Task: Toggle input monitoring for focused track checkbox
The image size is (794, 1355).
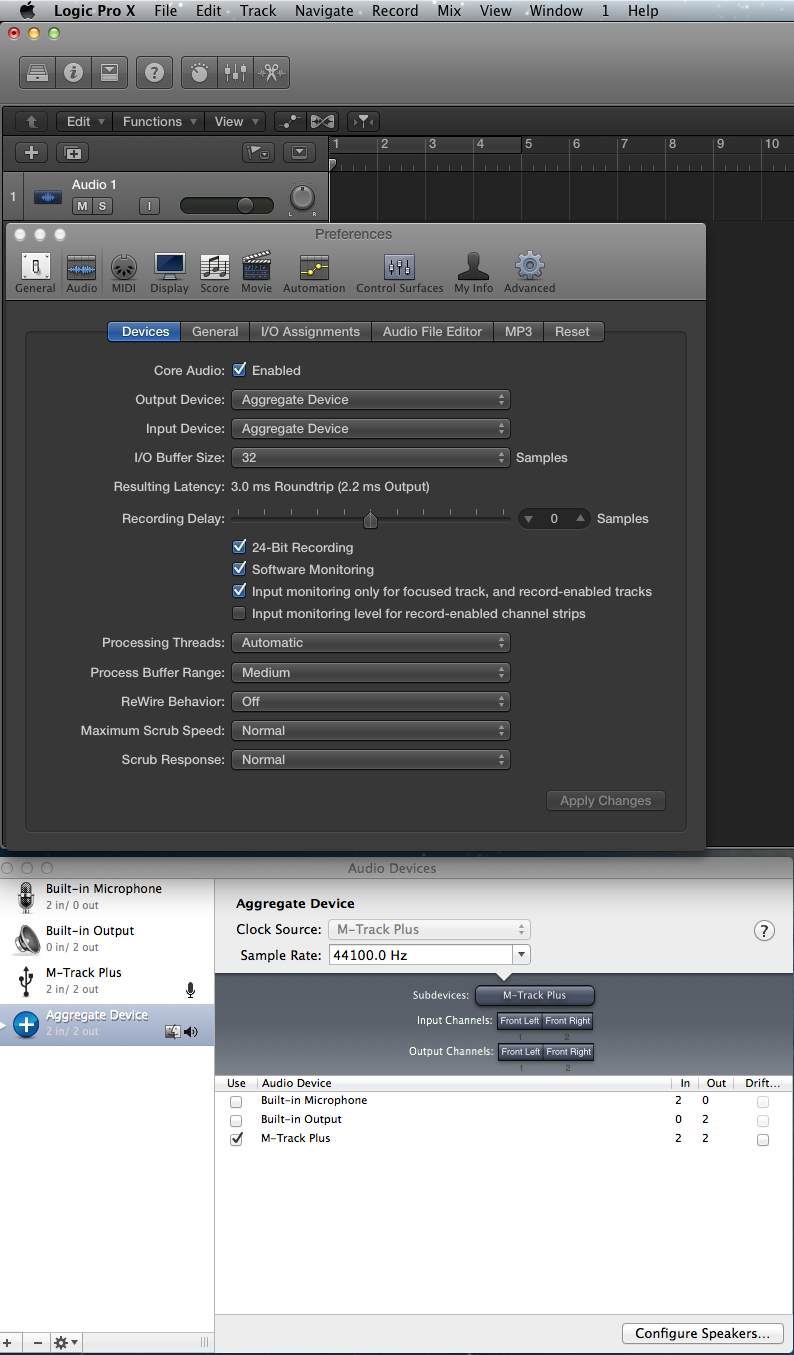Action: pos(239,591)
